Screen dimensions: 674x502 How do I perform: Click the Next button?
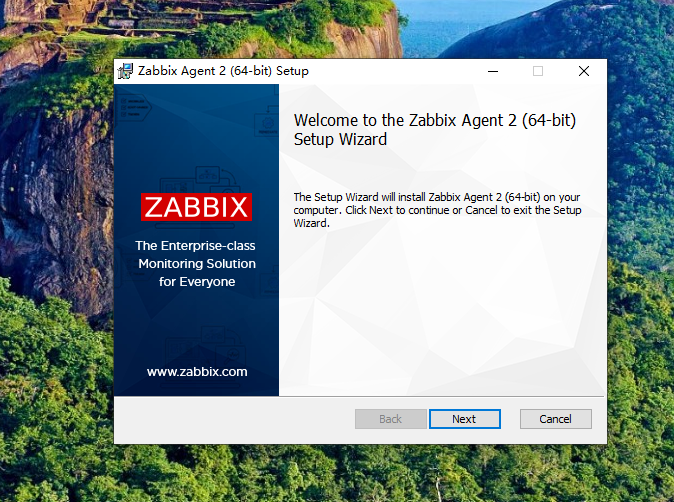point(465,419)
